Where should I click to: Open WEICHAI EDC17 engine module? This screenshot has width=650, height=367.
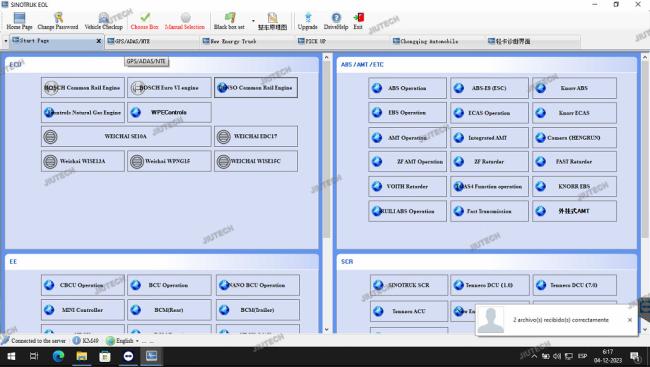pyautogui.click(x=256, y=136)
